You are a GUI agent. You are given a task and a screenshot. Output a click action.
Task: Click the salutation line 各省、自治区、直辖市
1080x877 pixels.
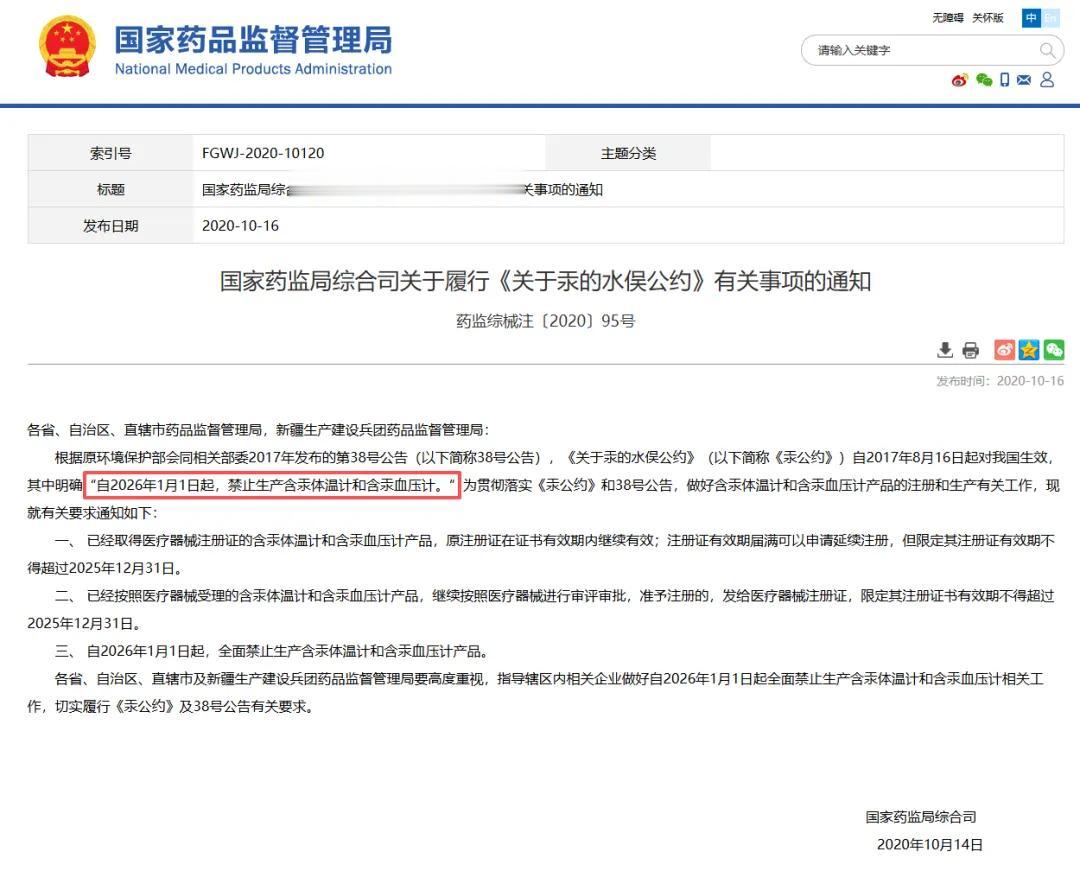pyautogui.click(x=258, y=430)
